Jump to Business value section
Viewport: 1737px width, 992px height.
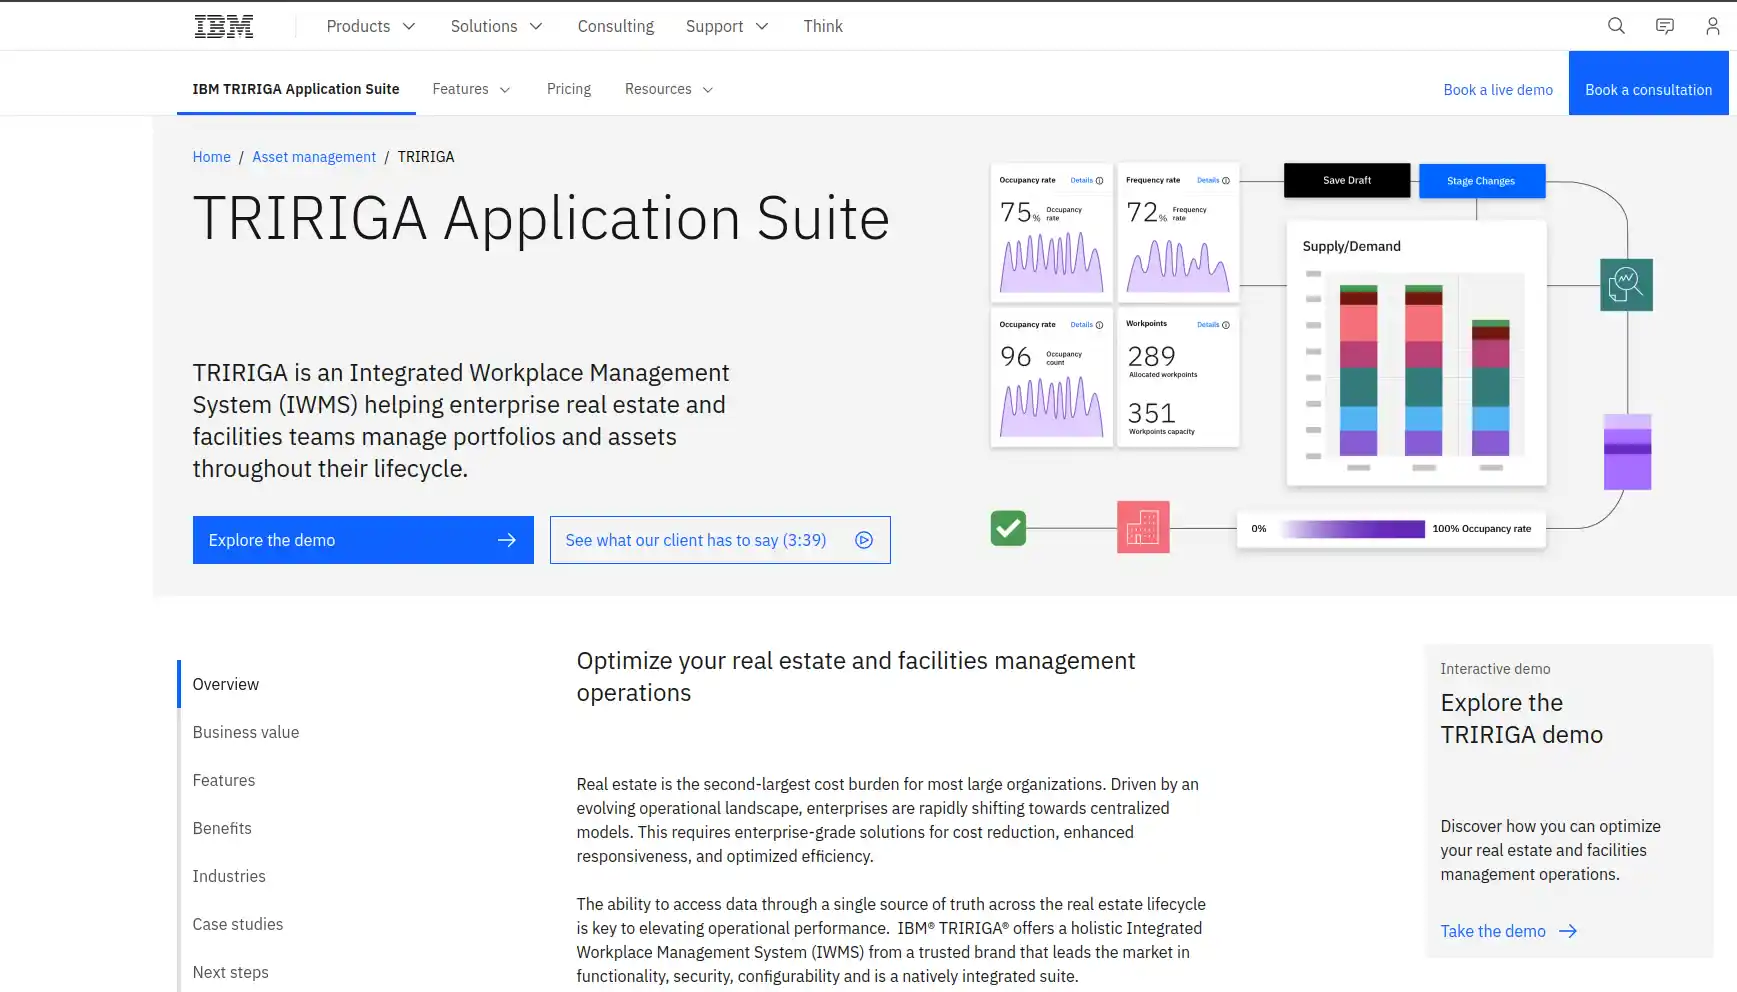[x=246, y=732]
